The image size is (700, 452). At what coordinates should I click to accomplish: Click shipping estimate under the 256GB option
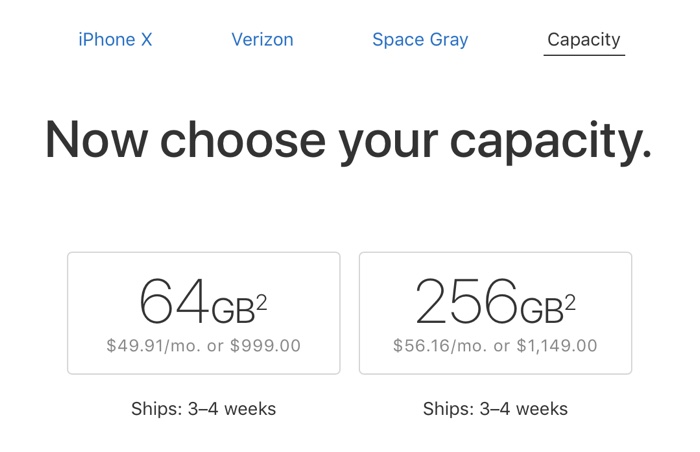coord(495,408)
